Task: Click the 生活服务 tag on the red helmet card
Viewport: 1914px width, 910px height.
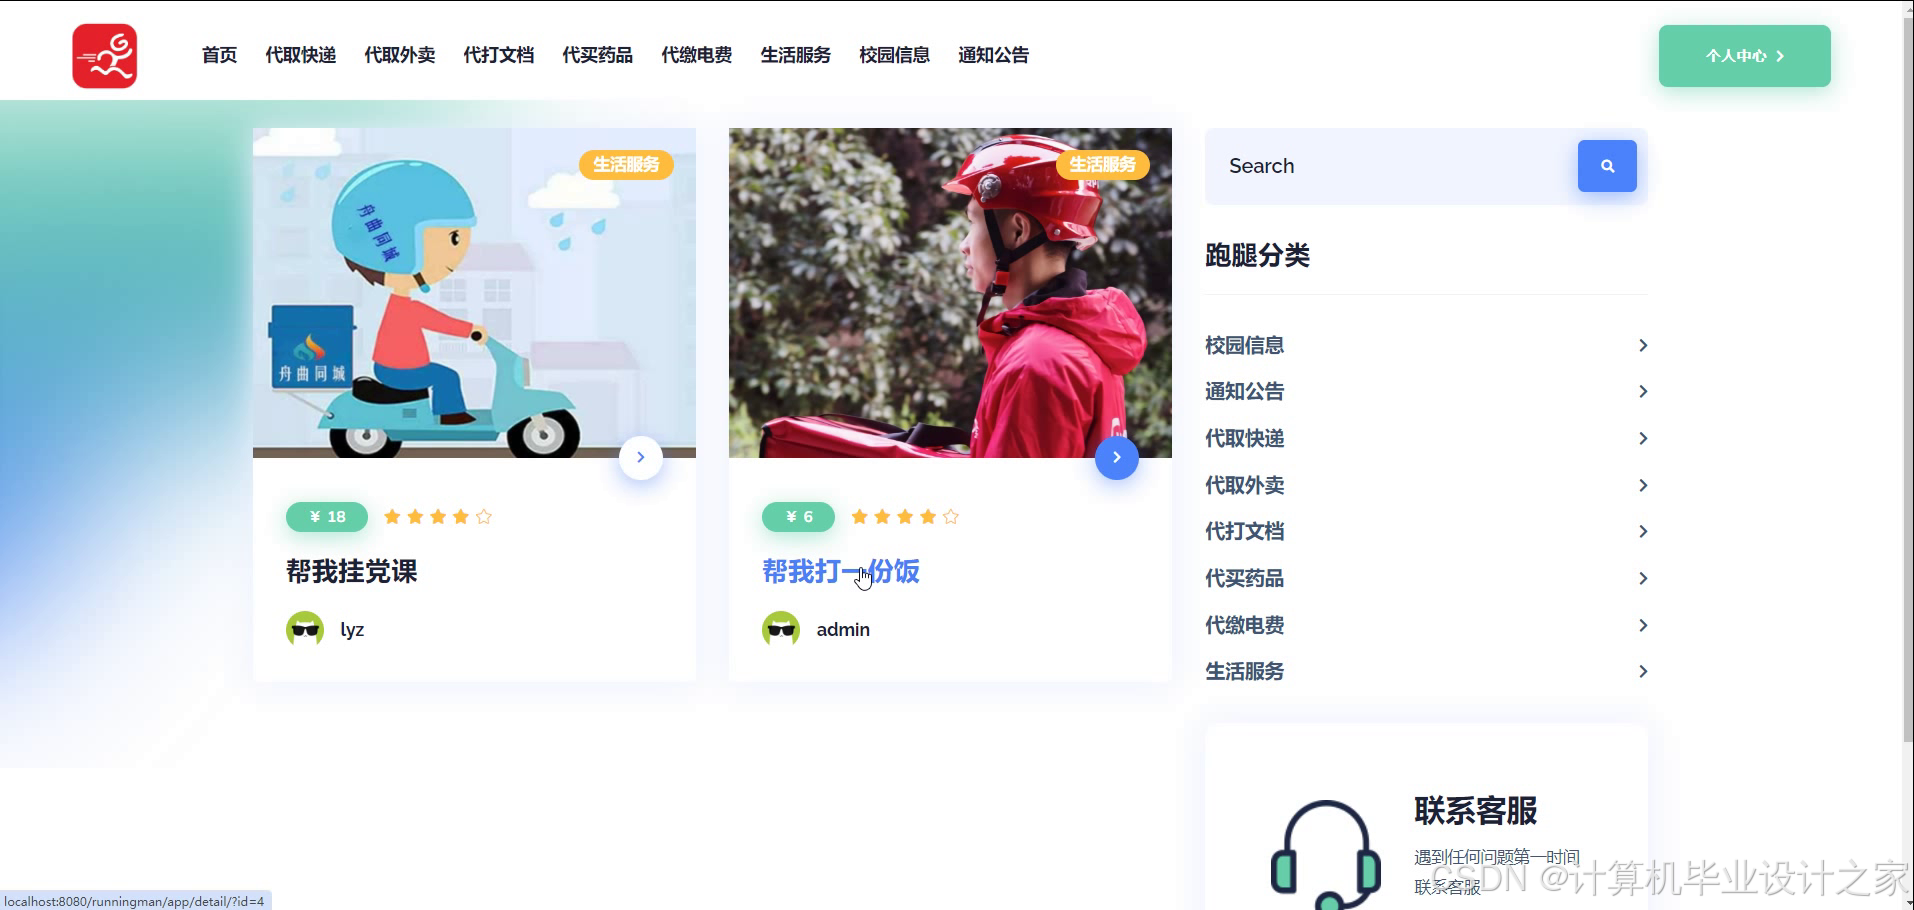Action: [x=1102, y=164]
